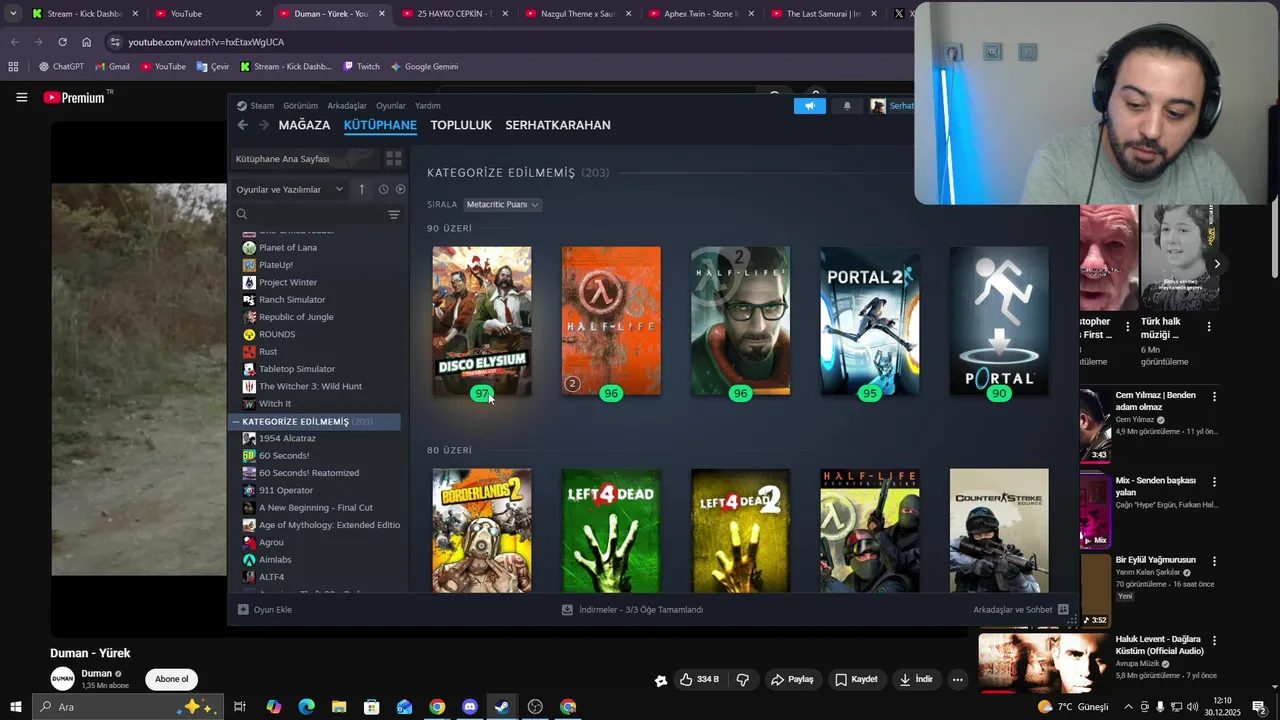Image resolution: width=1280 pixels, height=720 pixels.
Task: Switch library to grid collections view icon
Action: click(x=394, y=159)
